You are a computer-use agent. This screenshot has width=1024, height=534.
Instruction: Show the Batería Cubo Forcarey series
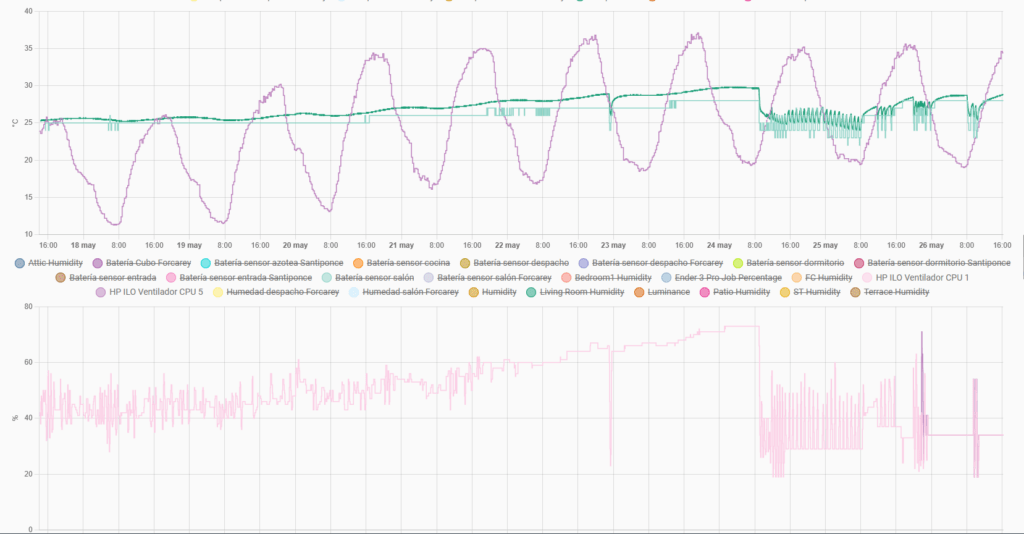point(148,263)
